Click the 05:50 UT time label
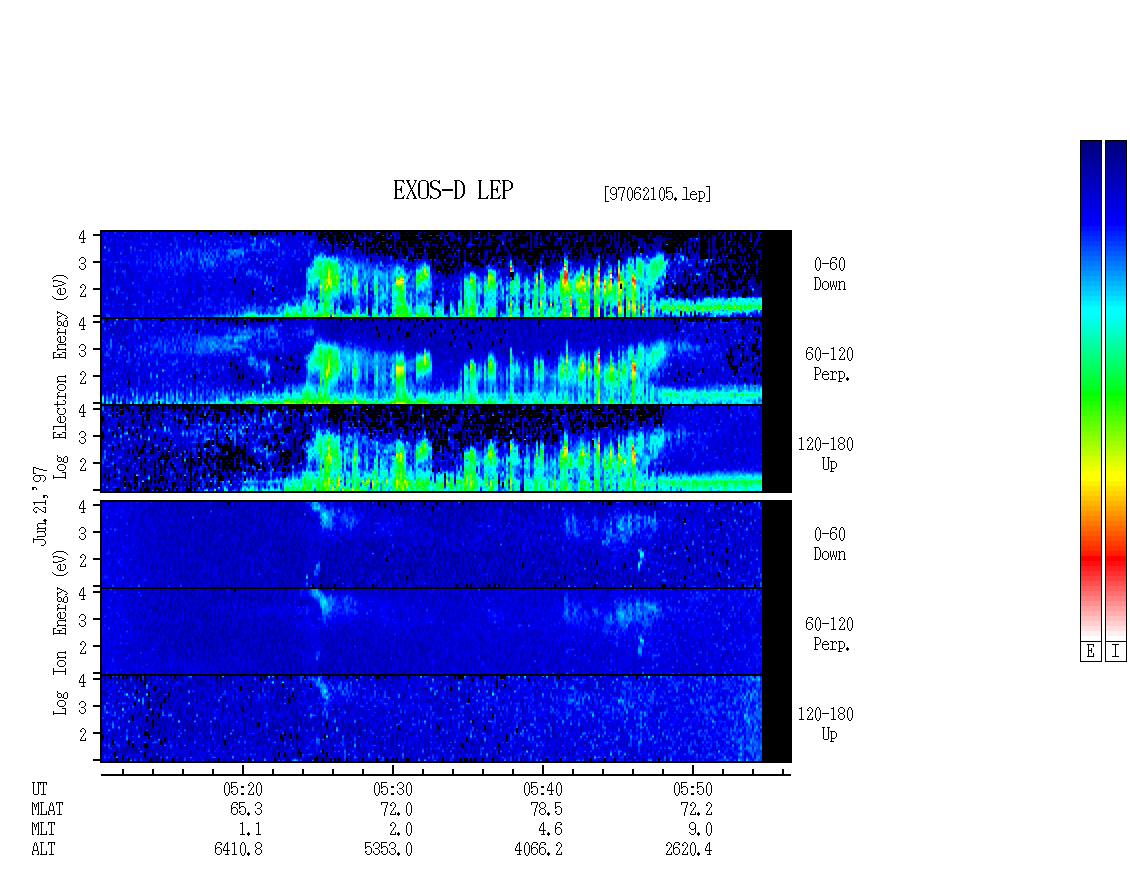Viewport: 1130px width, 875px height. click(x=693, y=789)
